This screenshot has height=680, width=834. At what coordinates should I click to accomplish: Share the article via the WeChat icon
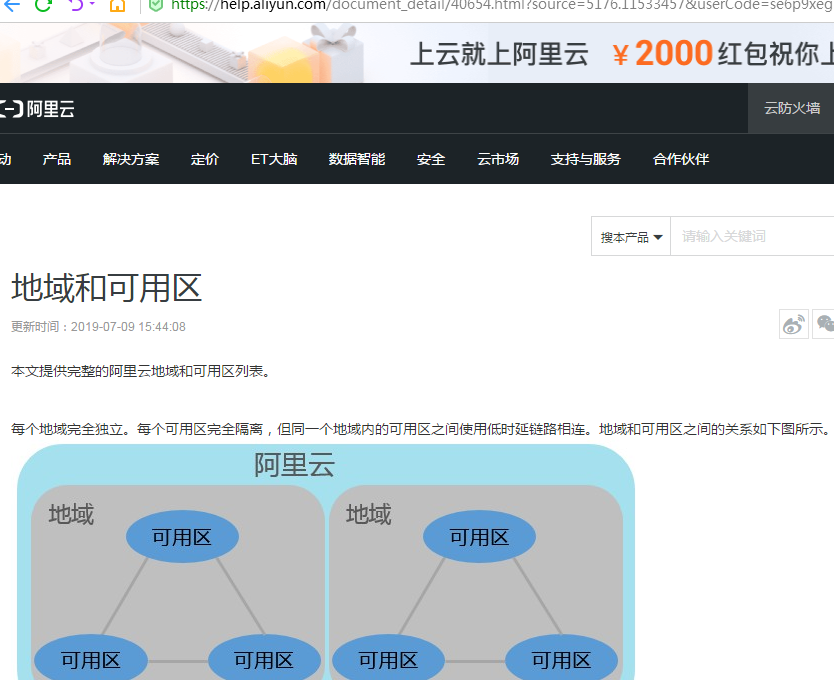point(824,324)
